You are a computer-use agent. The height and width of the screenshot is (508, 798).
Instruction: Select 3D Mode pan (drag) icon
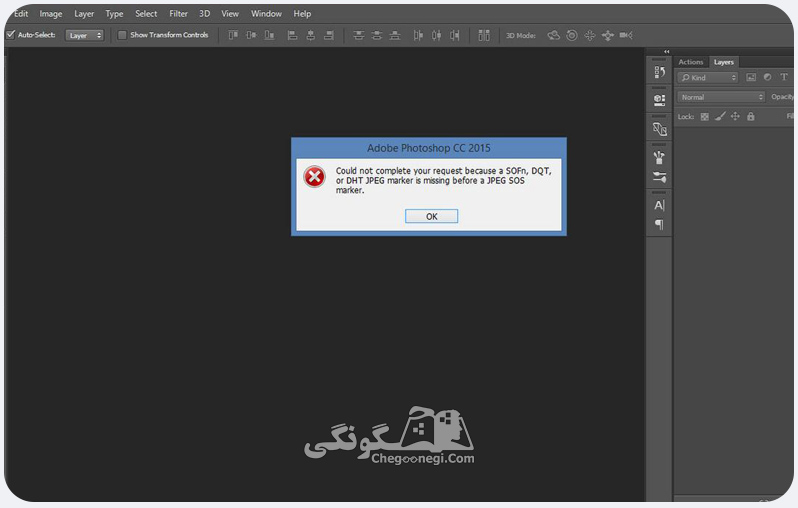pyautogui.click(x=590, y=35)
